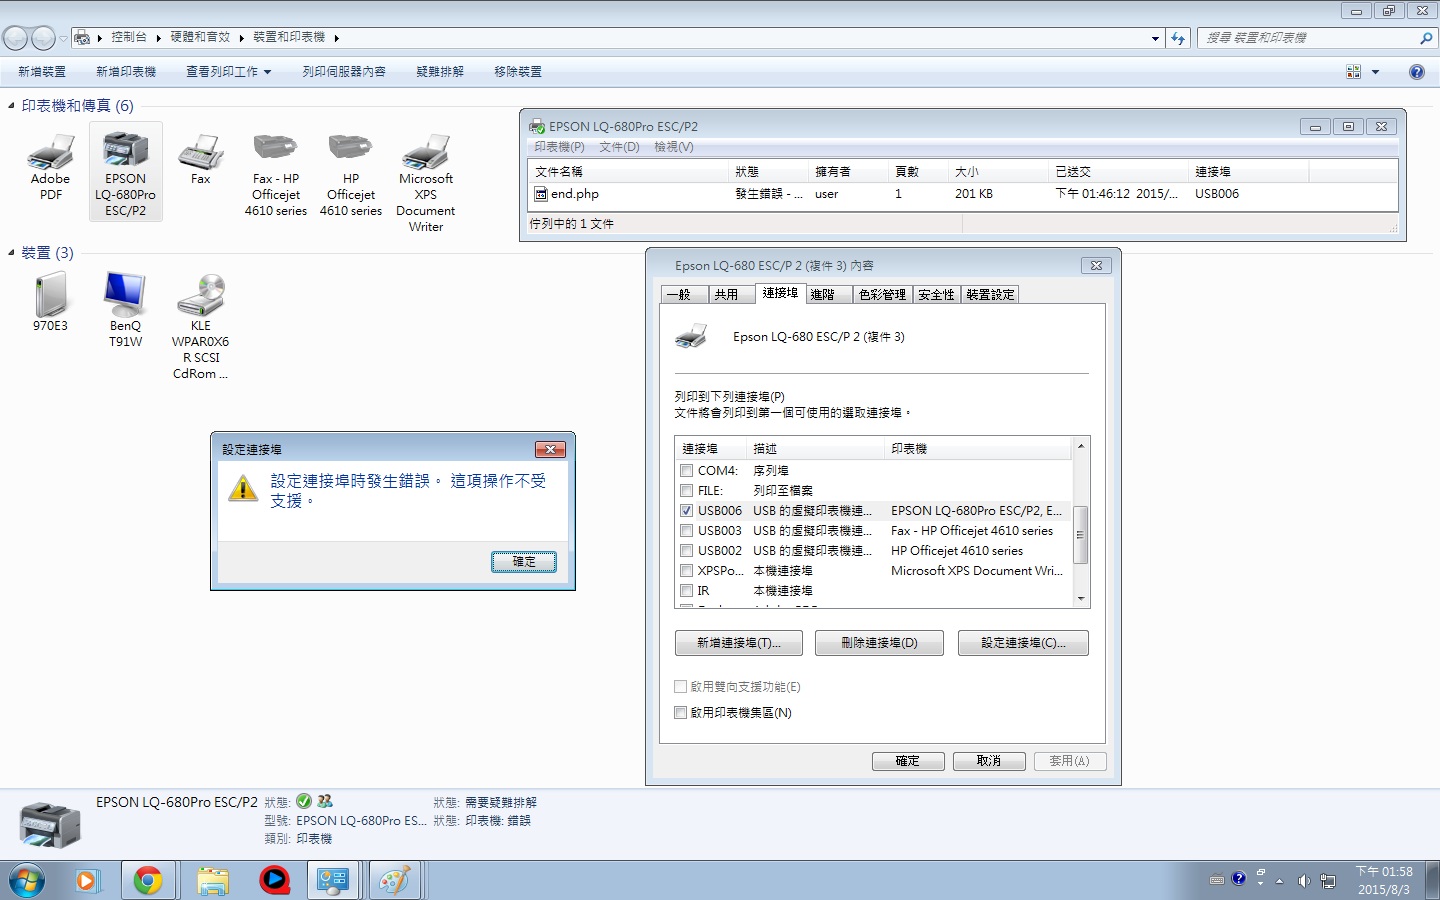Switch to the 裝置設定 tab
Viewport: 1440px width, 900px height.
tap(990, 294)
